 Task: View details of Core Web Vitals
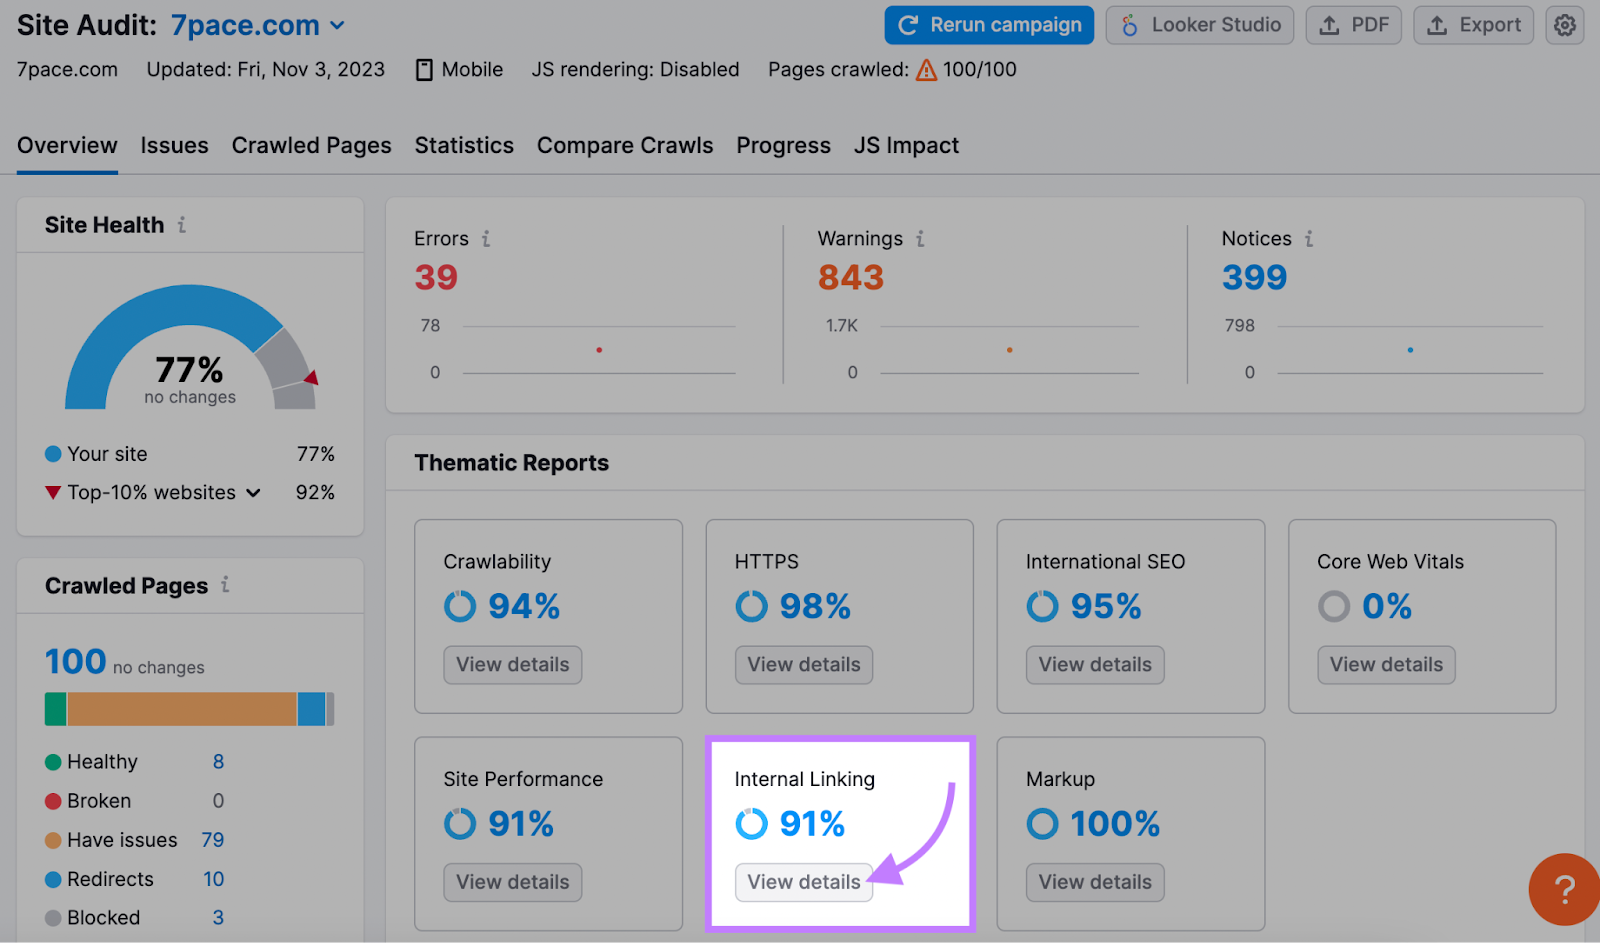coord(1386,665)
